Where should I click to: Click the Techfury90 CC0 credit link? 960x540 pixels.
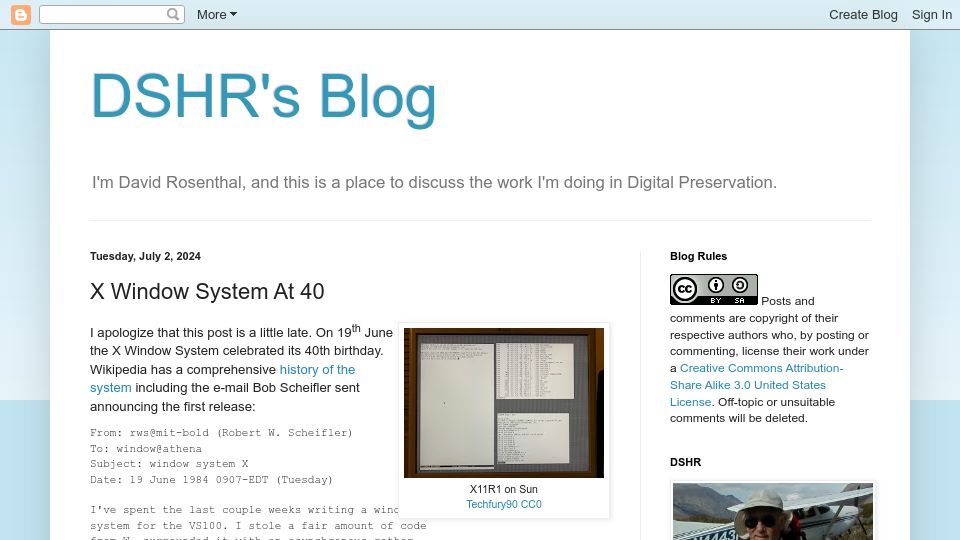[504, 504]
